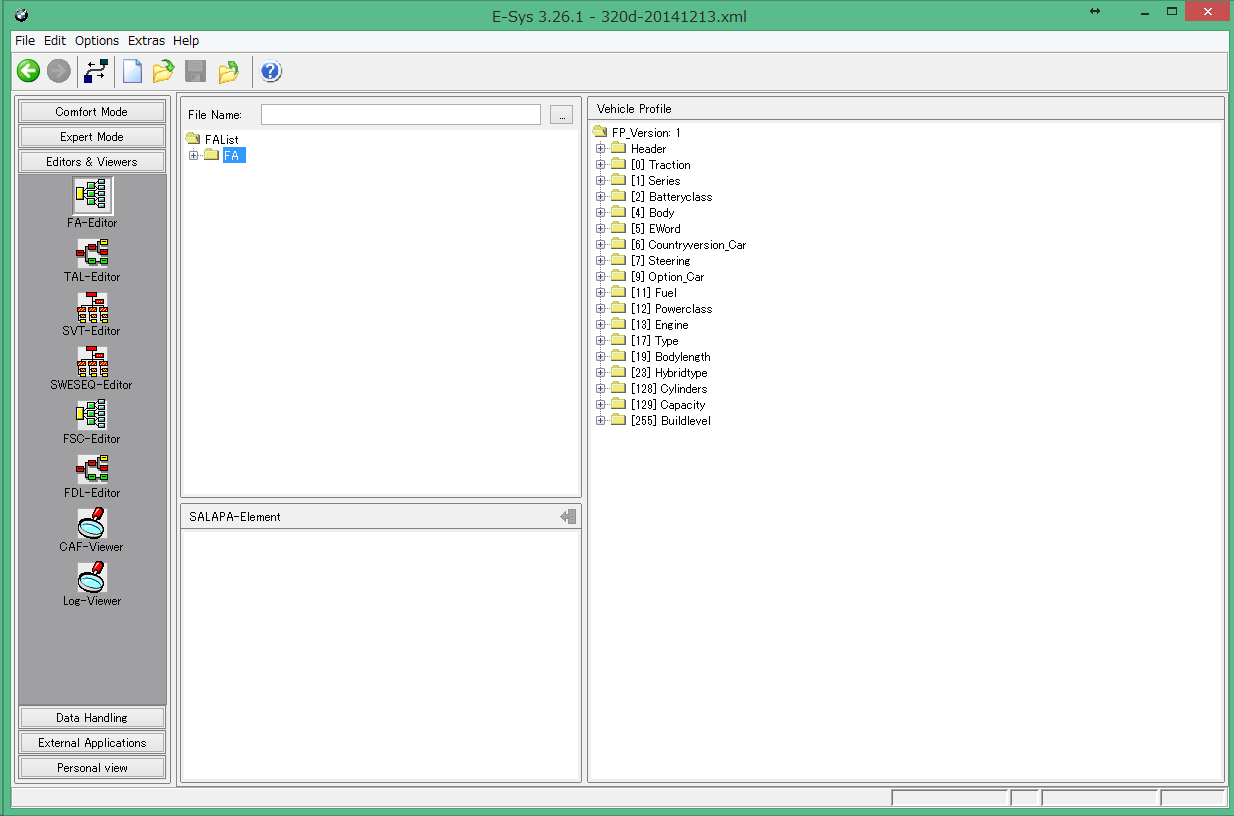Expand the [17] Type node
Image resolution: width=1234 pixels, height=816 pixels.
pos(601,340)
